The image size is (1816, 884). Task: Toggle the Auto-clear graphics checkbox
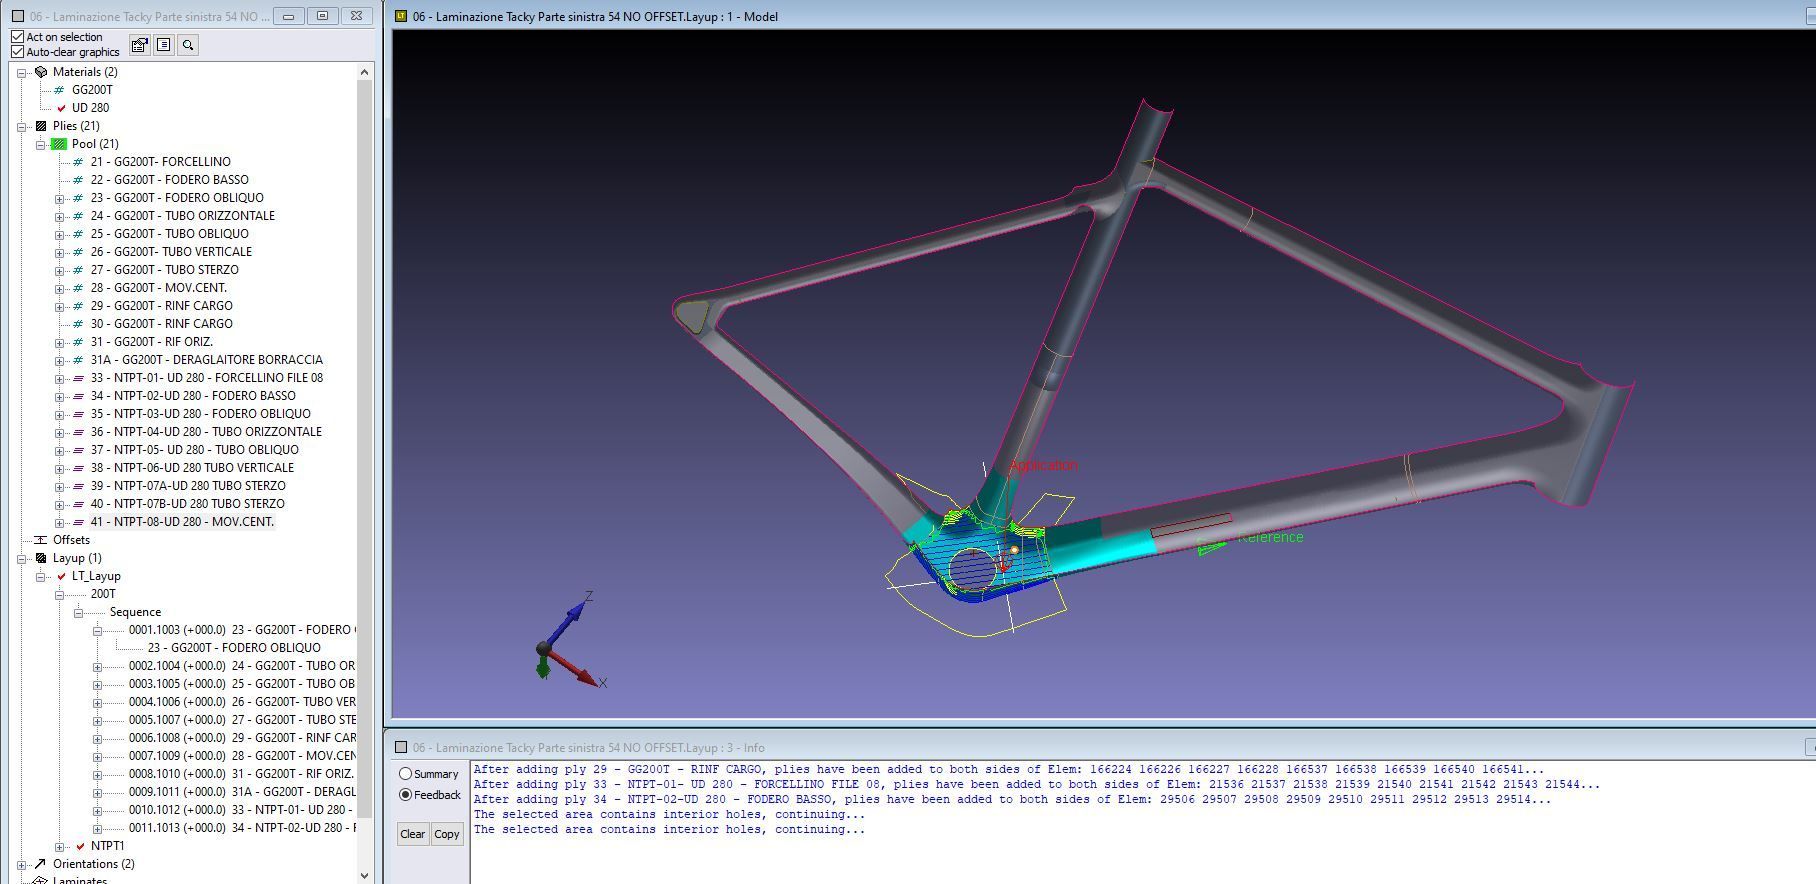pos(17,52)
